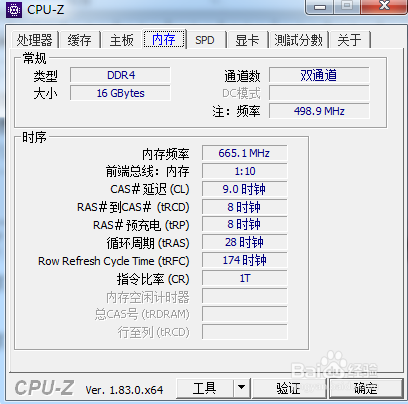This screenshot has height=404, width=408.
Task: Click the Ver. 1.83.0.x64 version text
Action: pyautogui.click(x=124, y=390)
